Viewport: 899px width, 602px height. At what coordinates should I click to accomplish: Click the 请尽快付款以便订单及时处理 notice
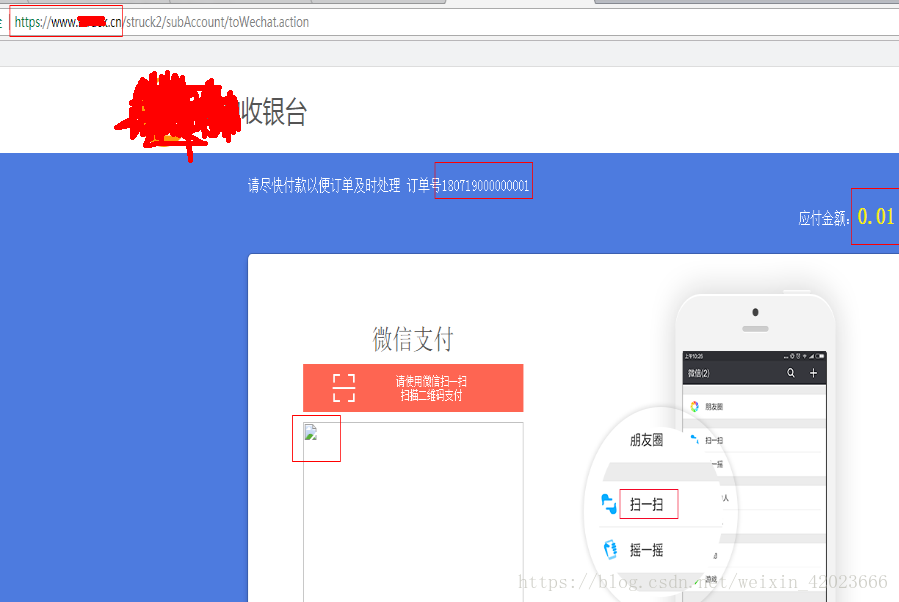[x=324, y=186]
